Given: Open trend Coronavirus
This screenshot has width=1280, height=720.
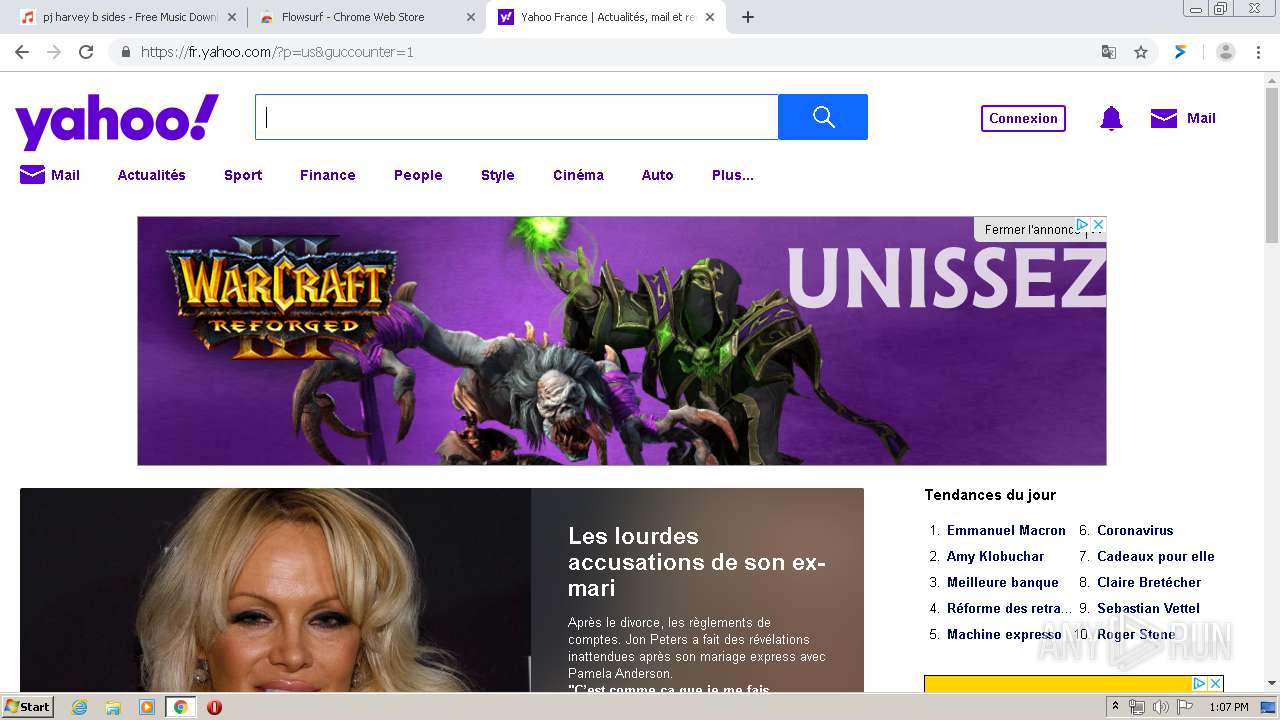Looking at the screenshot, I should tap(1135, 530).
